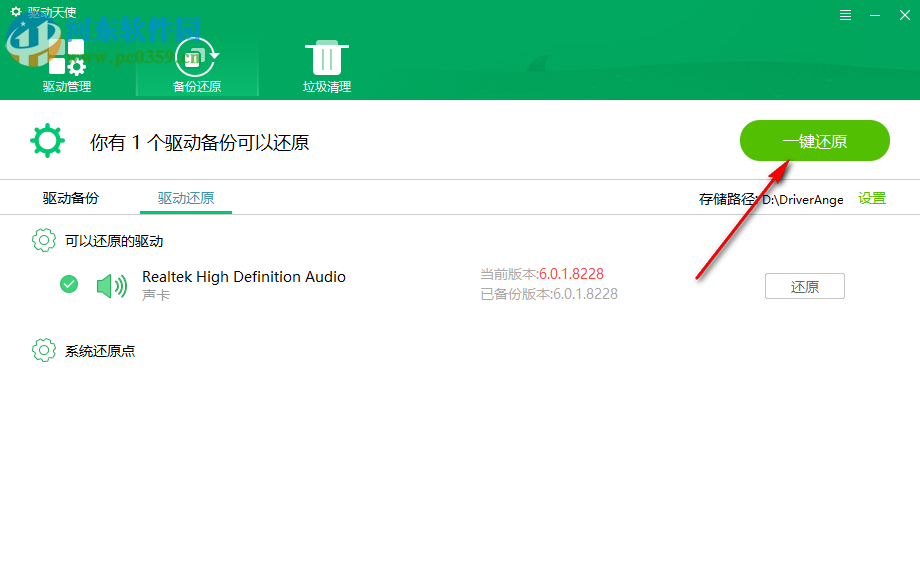Restore Realtek audio via 还原 button
The image size is (920, 580).
click(804, 285)
